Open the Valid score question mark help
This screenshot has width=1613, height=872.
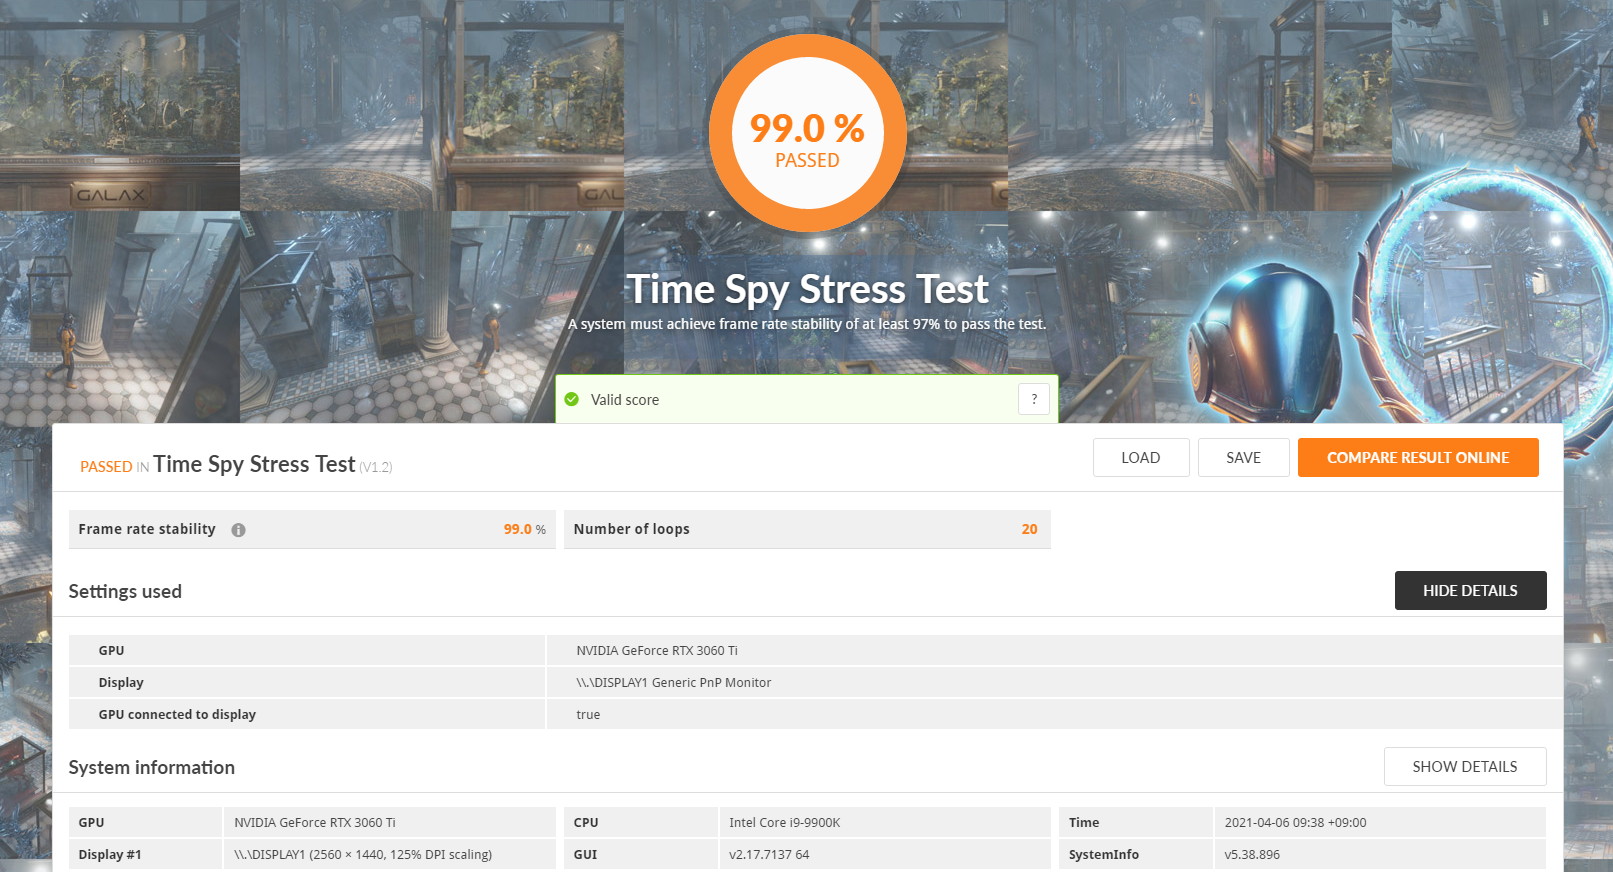tap(1034, 399)
